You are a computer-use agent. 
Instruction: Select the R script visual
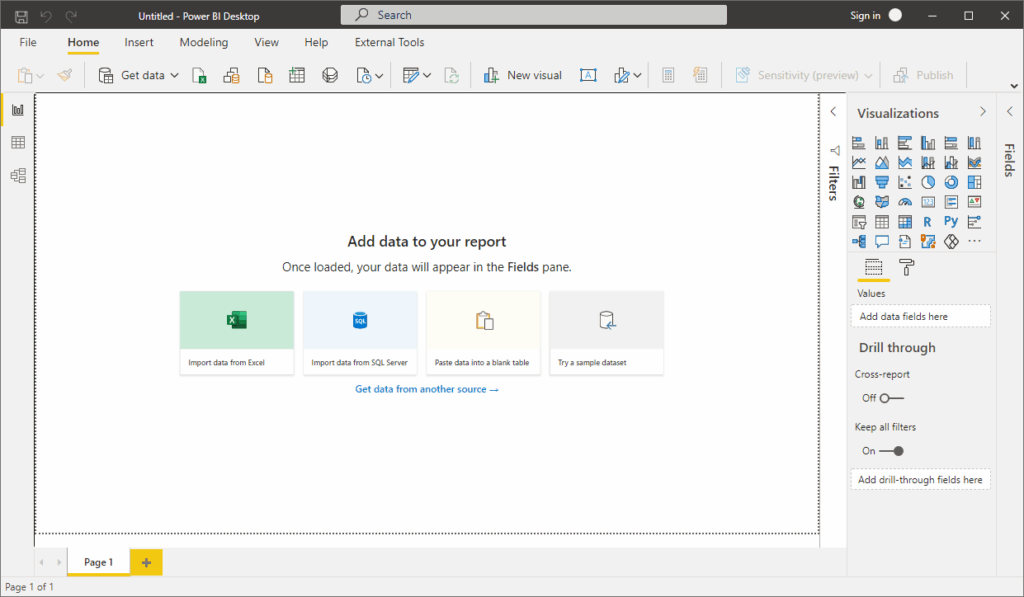pos(928,222)
